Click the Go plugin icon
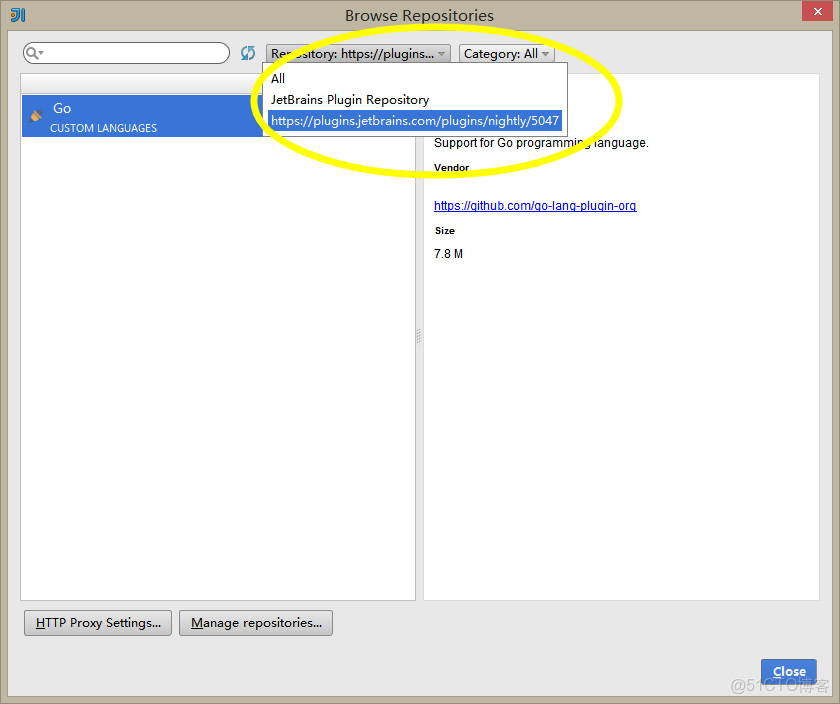This screenshot has height=704, width=840. tap(36, 115)
